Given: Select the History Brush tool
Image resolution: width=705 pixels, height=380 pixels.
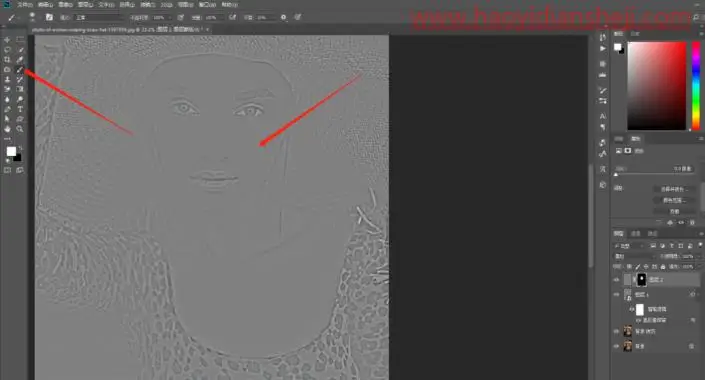Looking at the screenshot, I should click(x=20, y=79).
